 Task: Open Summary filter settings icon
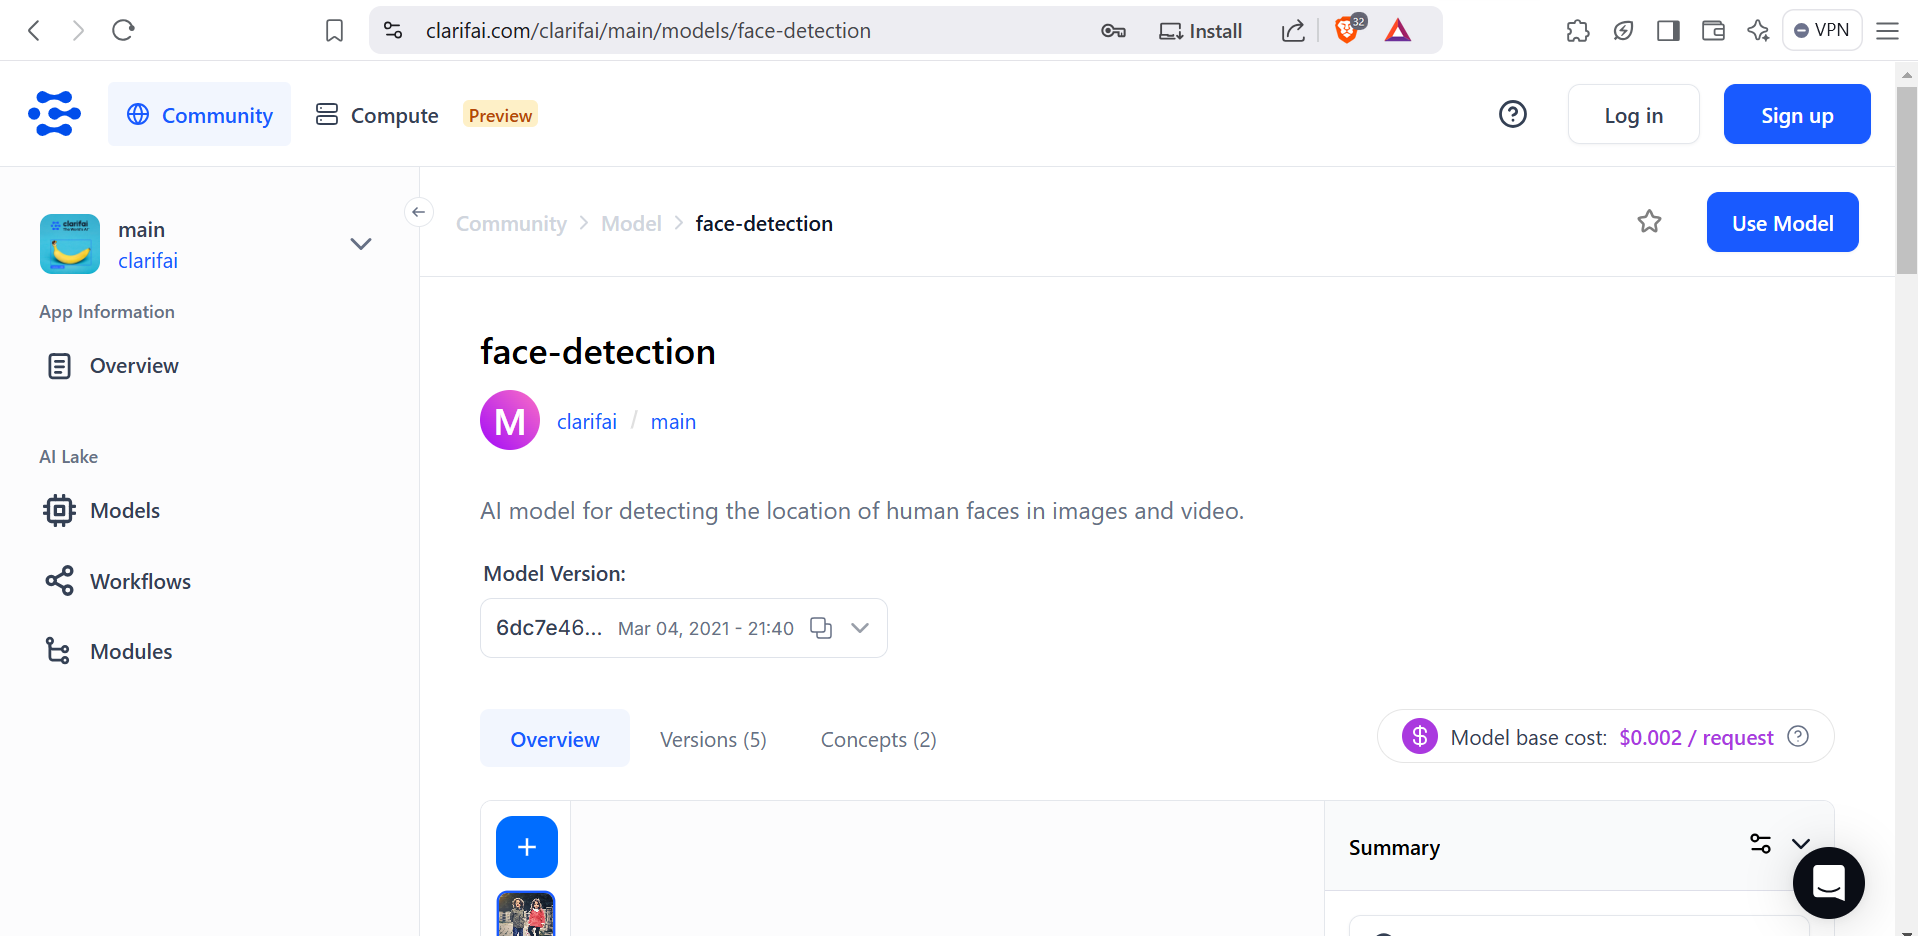click(1760, 844)
